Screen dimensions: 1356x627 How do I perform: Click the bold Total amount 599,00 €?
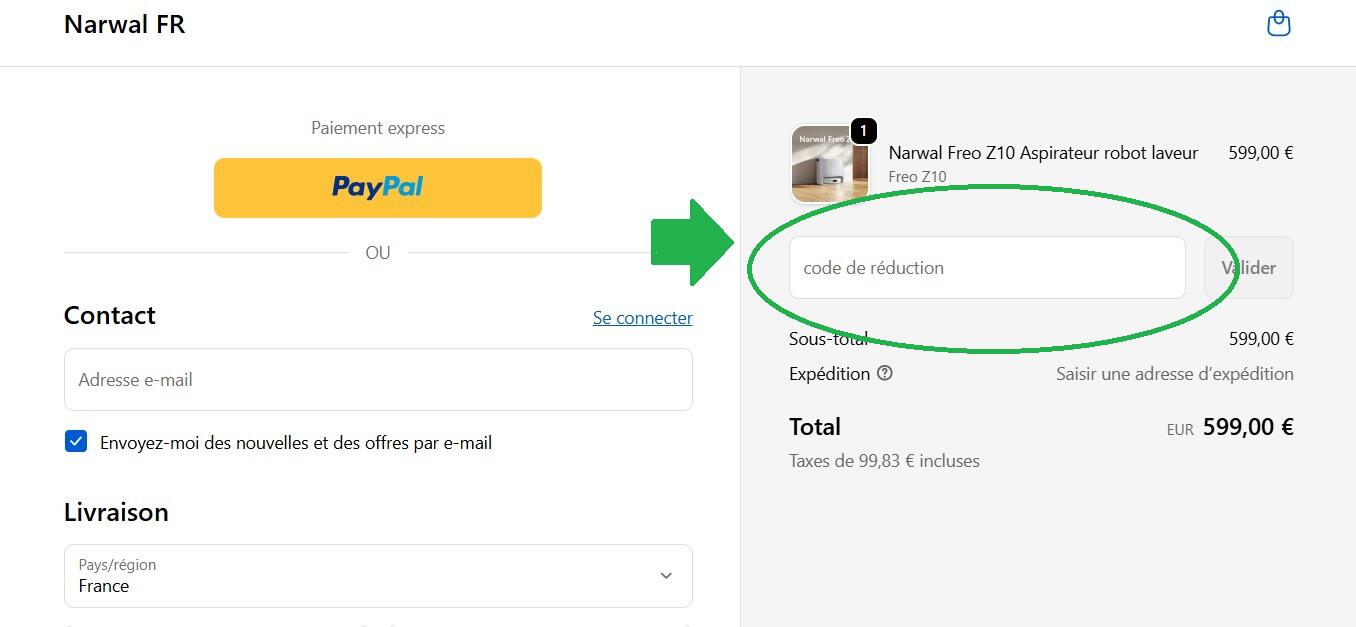[1247, 427]
